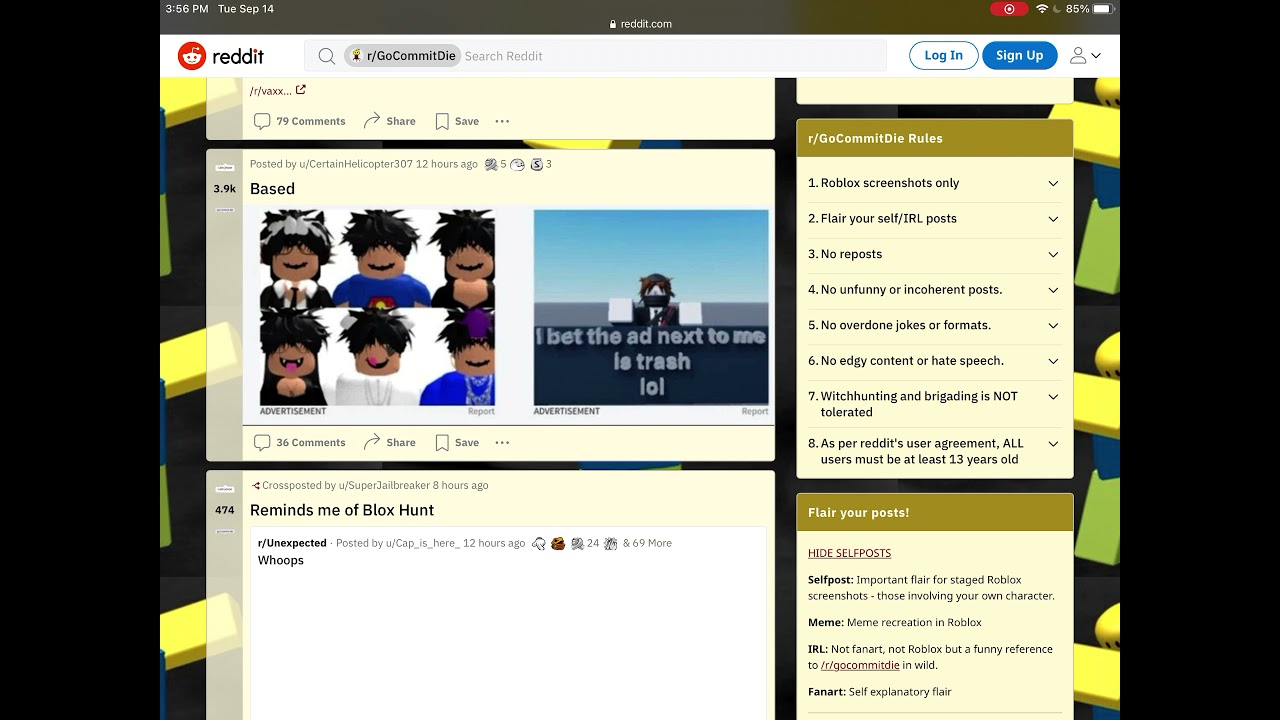Open u/Cap_is_here_'s profile
The width and height of the screenshot is (1280, 720).
[423, 543]
